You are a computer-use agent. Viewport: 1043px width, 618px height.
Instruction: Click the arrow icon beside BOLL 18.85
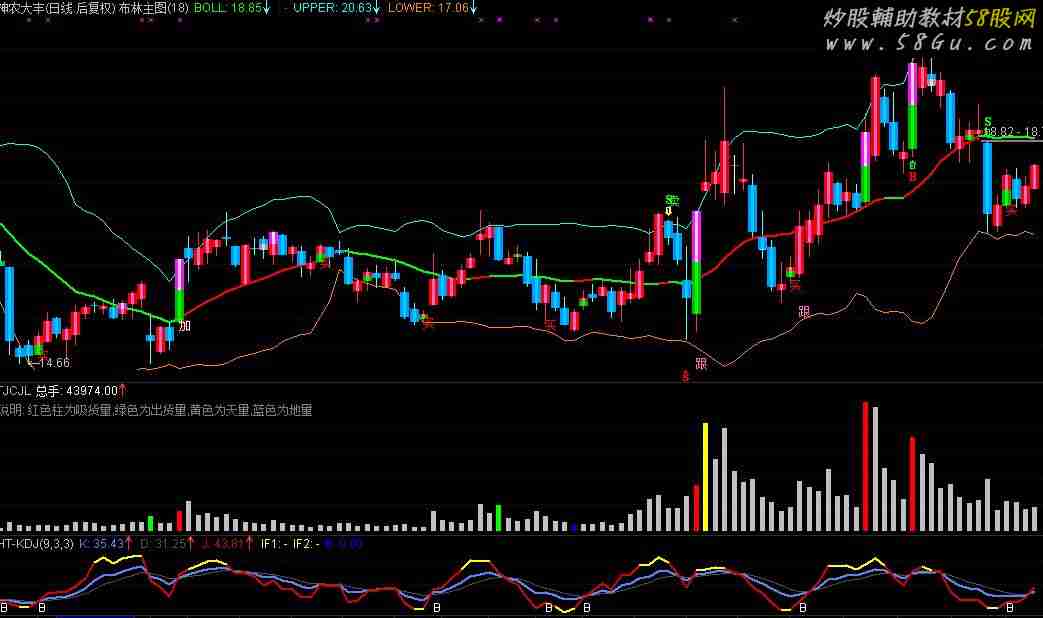(x=269, y=7)
